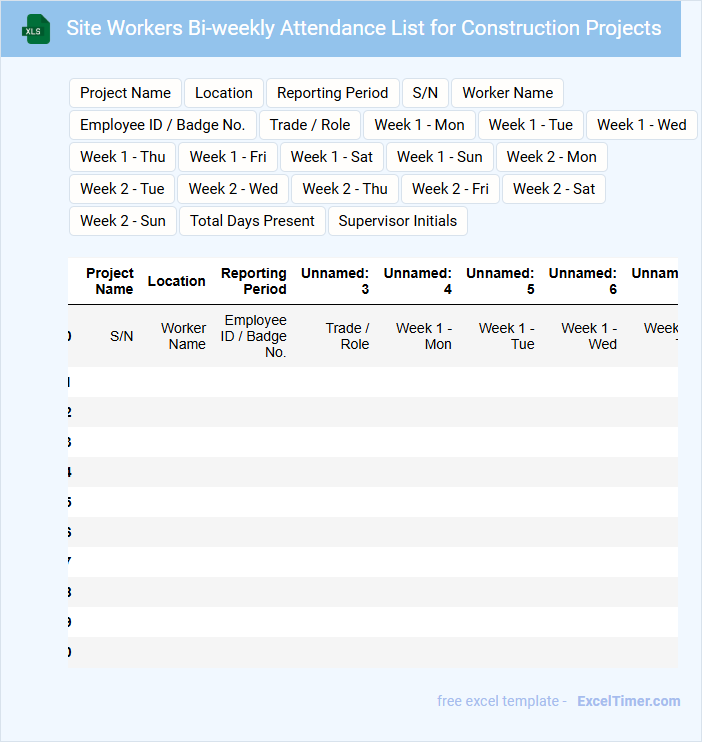Click the Week 1 - Mon table cell

pyautogui.click(x=424, y=336)
